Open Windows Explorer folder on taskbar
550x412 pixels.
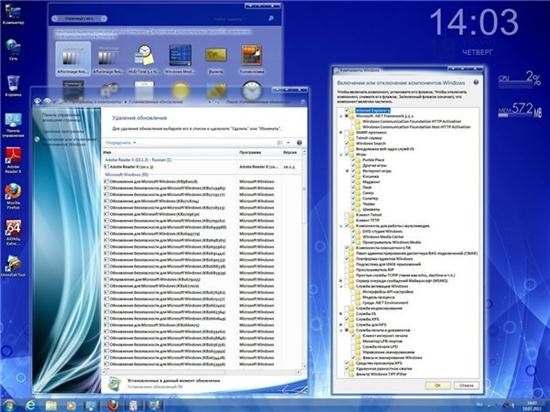pos(51,405)
